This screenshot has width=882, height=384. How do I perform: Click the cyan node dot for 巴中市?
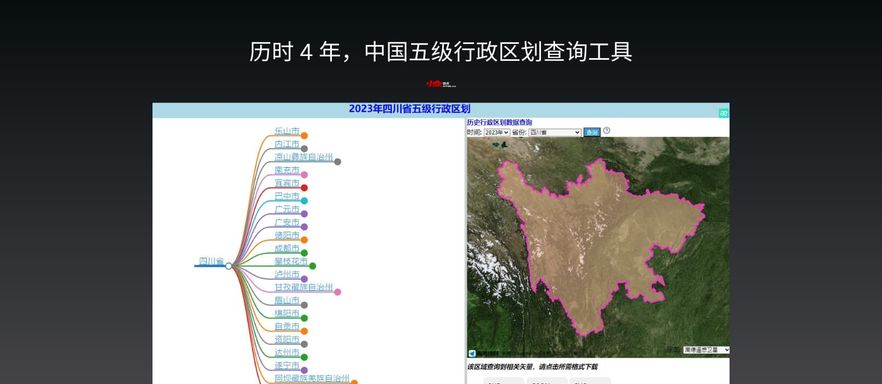[304, 201]
